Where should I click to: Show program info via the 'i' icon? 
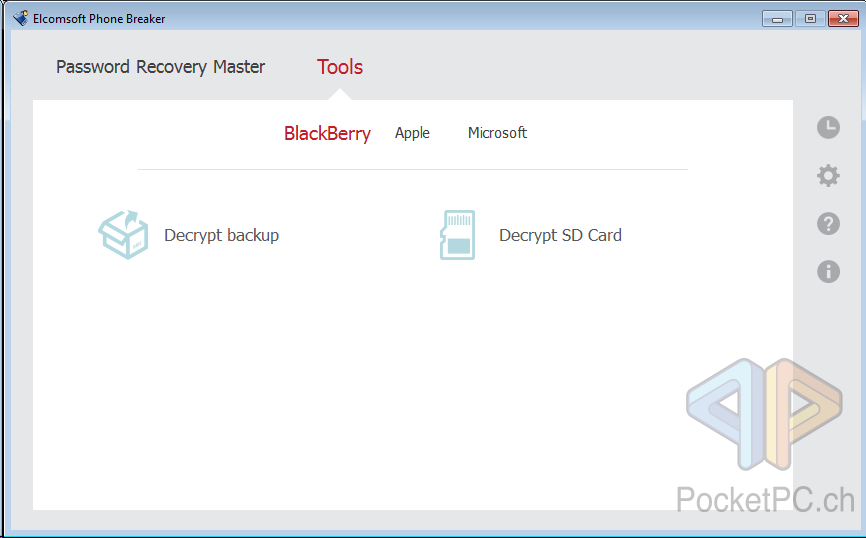coord(828,272)
